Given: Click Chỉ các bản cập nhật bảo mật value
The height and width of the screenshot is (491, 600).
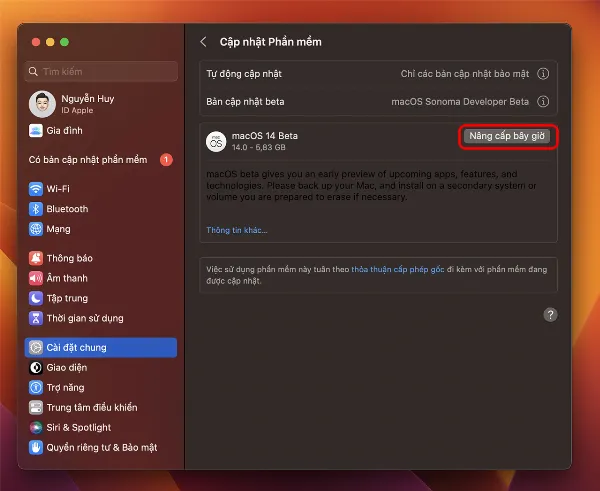Looking at the screenshot, I should (x=465, y=73).
